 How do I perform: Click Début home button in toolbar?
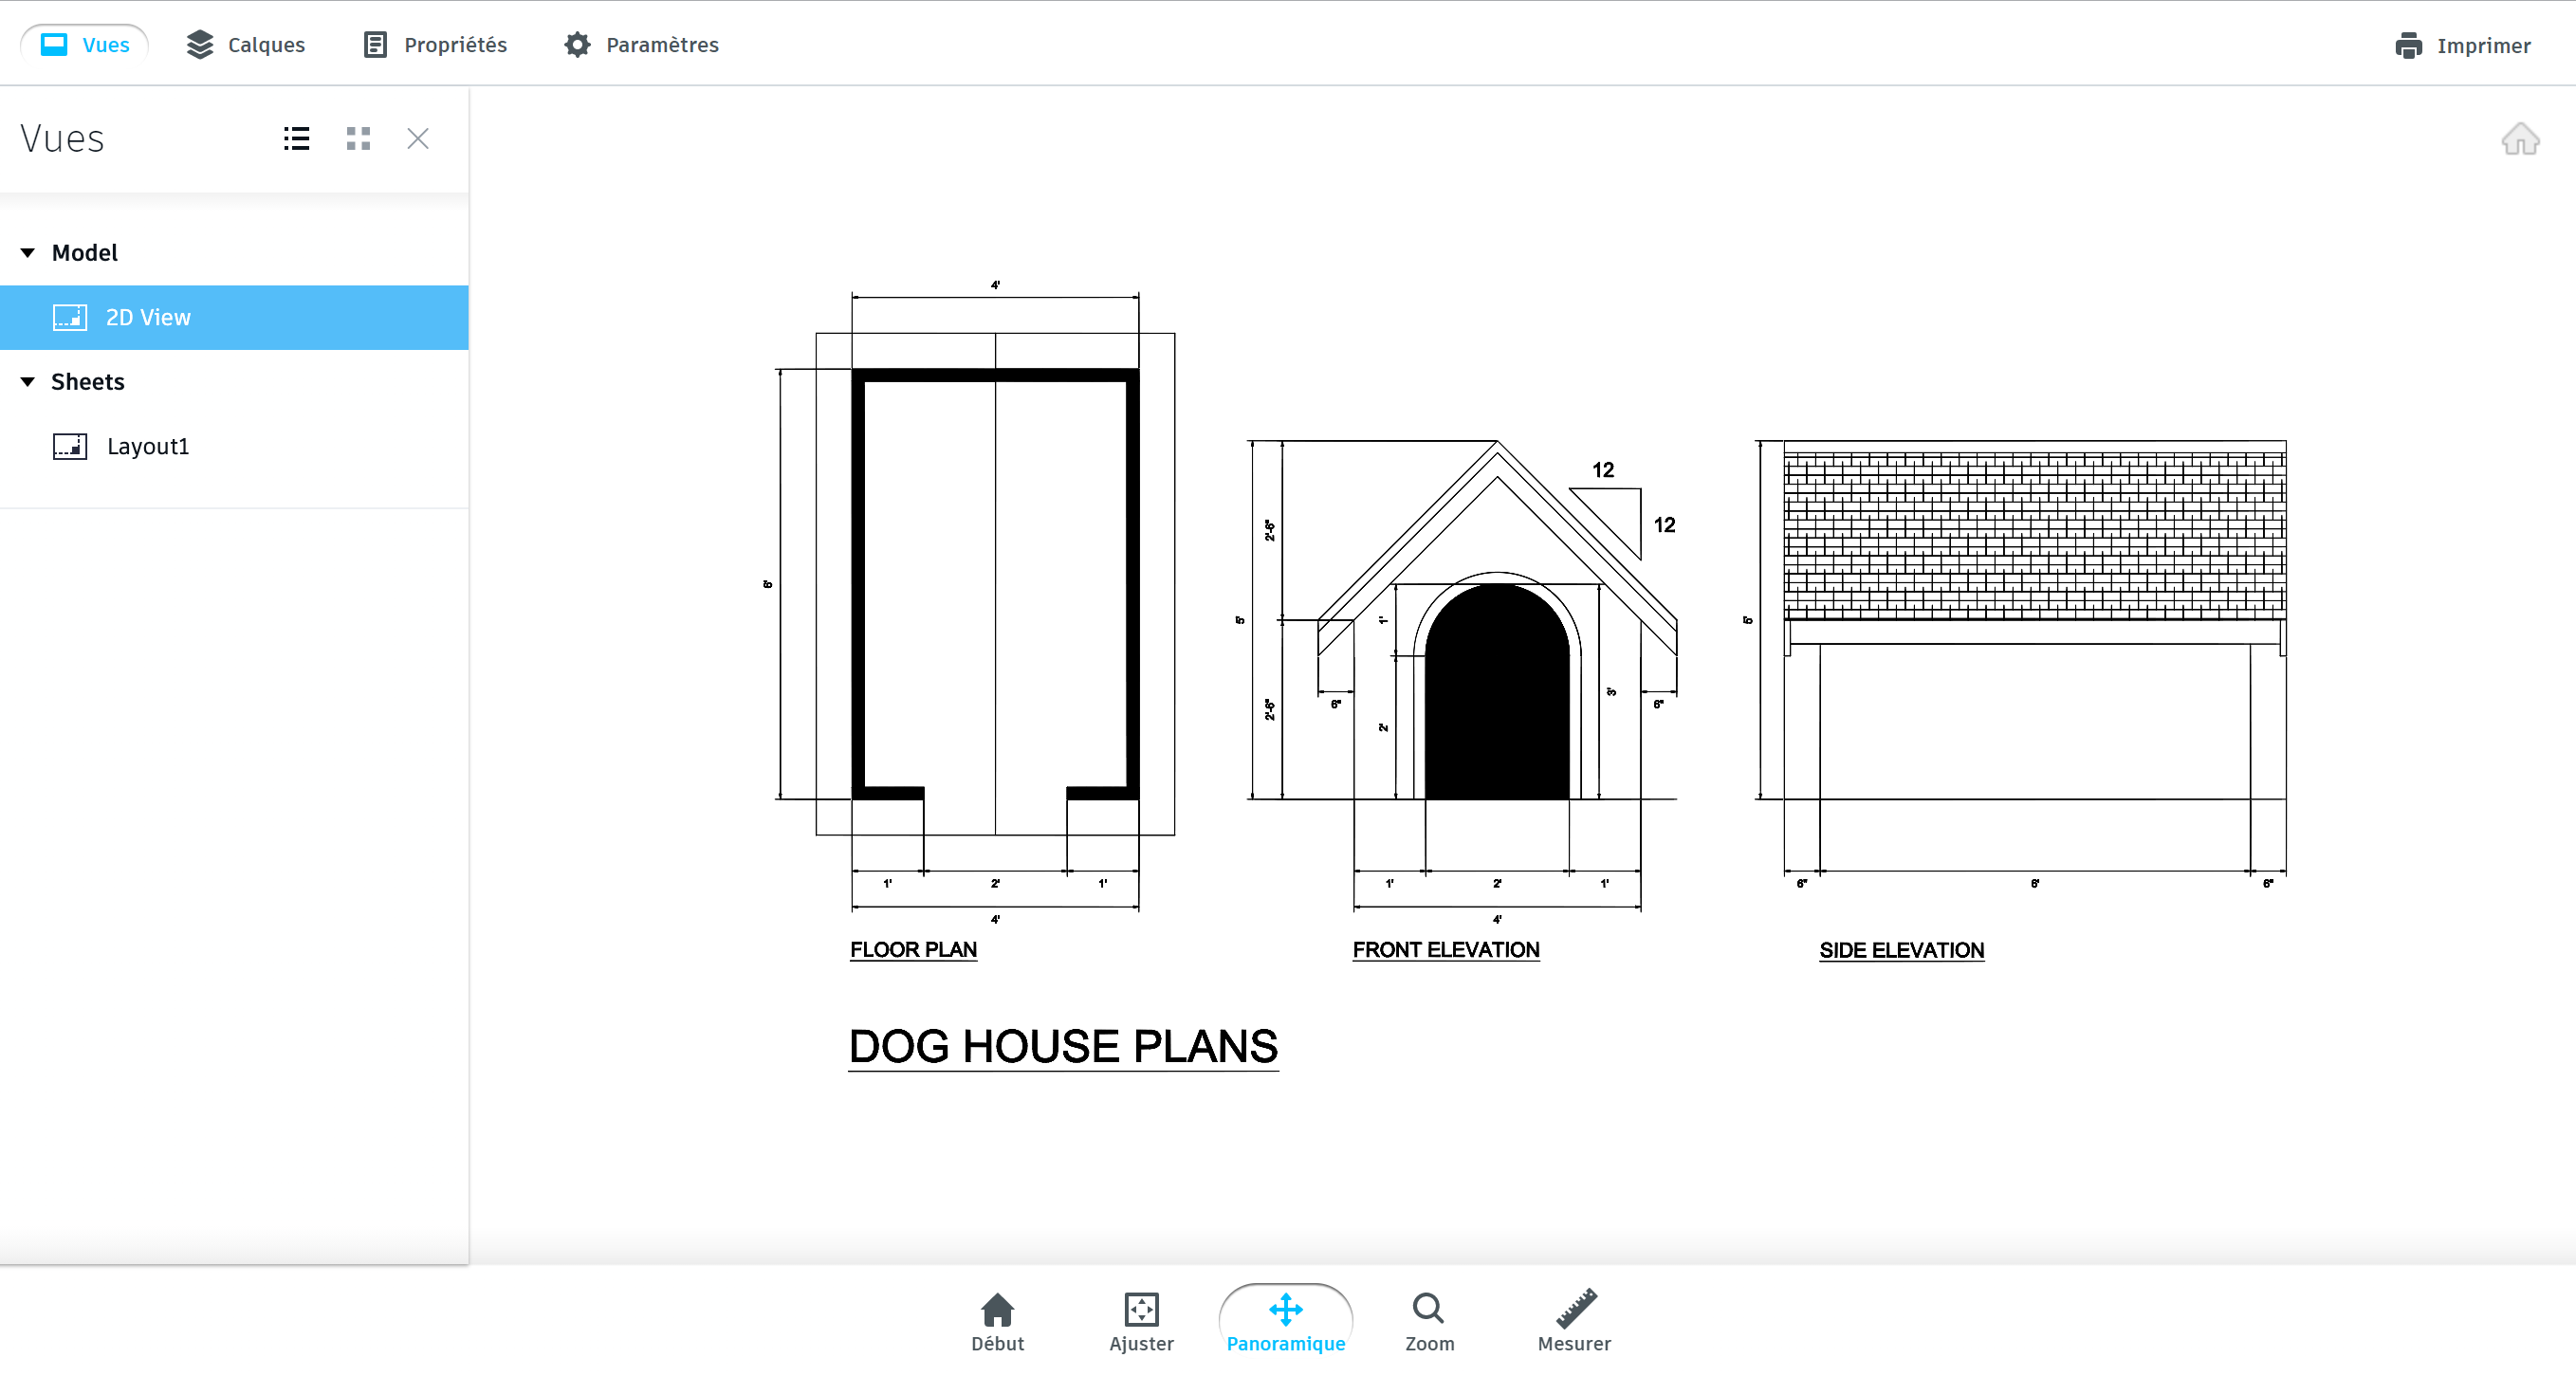[997, 1320]
